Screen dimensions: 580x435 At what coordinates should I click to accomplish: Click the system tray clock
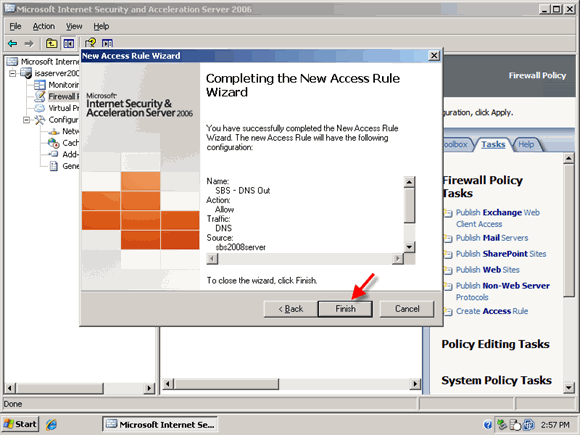[x=555, y=425]
